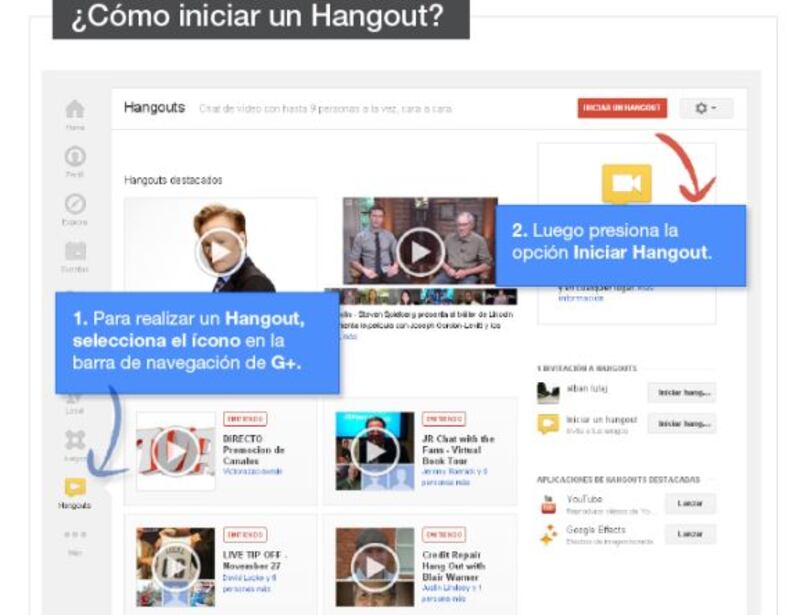Click 'Iniciar hang...' button next to alban lulaj
The image size is (800, 615).
(682, 392)
